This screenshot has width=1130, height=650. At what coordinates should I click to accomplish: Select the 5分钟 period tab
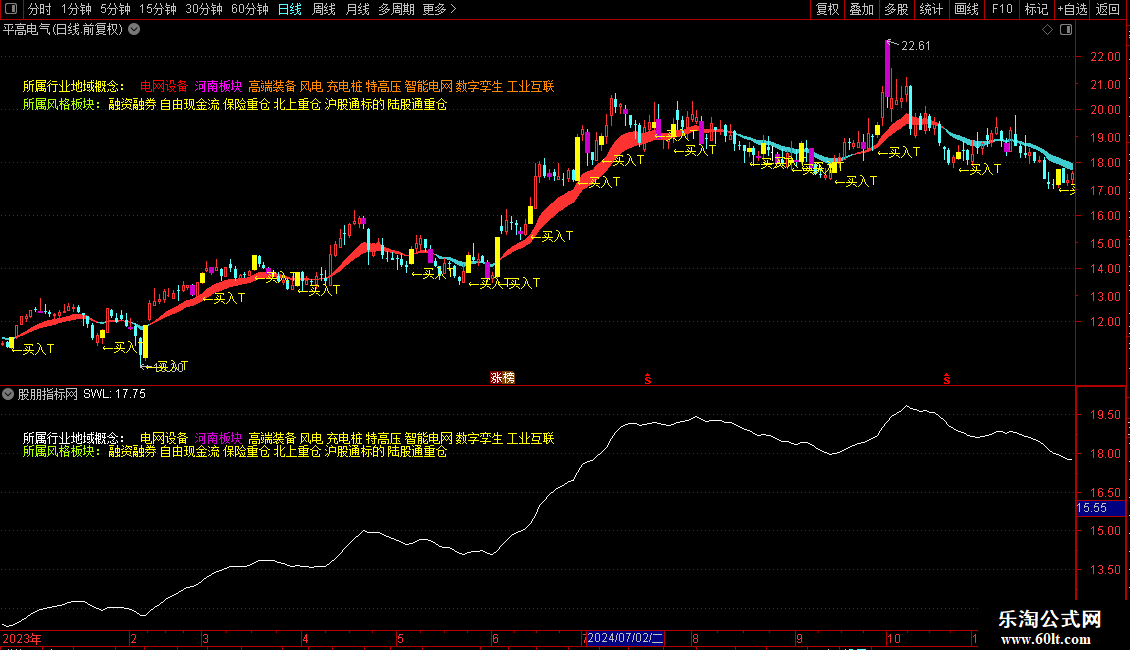pyautogui.click(x=115, y=9)
